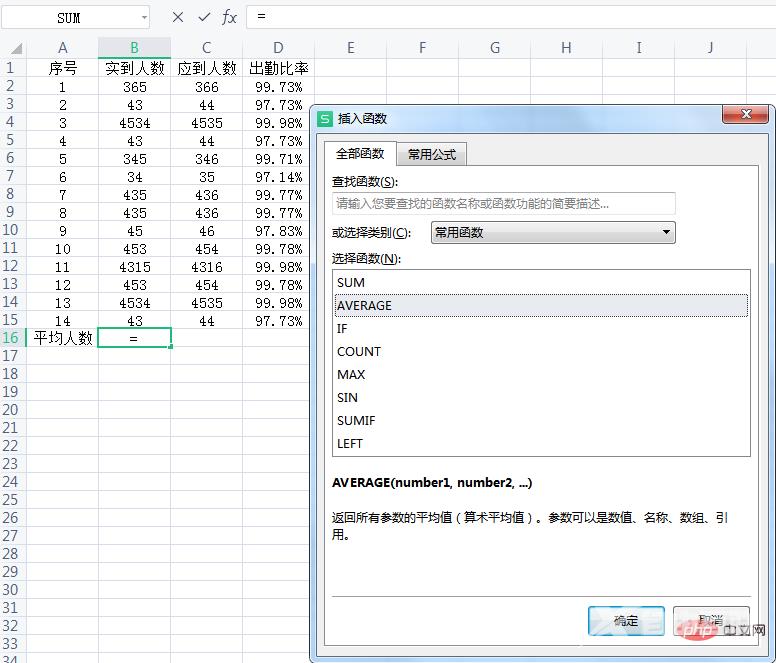Click the fx insert function icon

tap(229, 17)
